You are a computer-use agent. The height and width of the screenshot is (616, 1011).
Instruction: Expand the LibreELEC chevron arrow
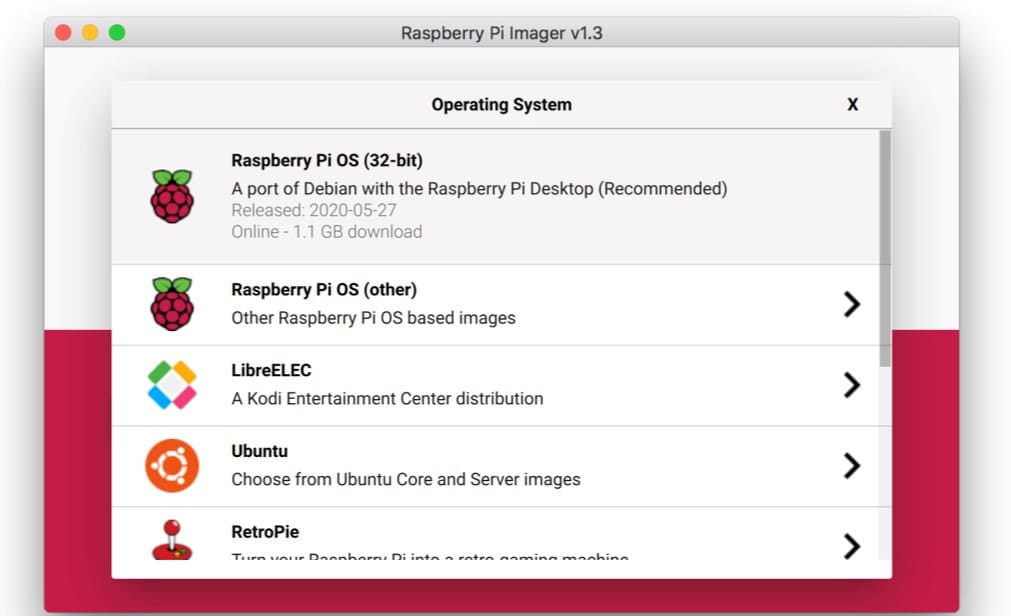852,385
